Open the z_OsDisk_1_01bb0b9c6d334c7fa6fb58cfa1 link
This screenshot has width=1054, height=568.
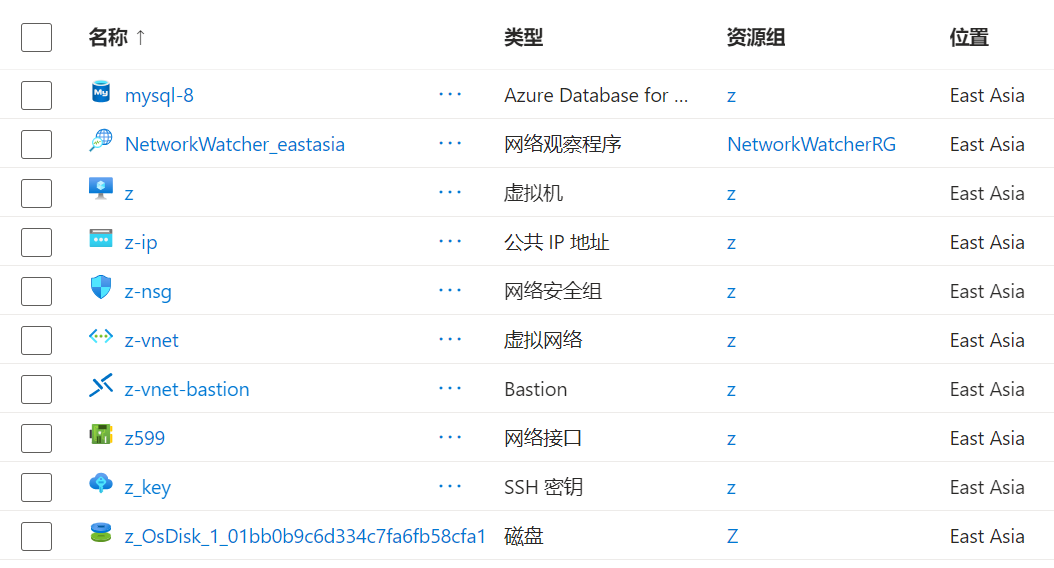point(305,536)
